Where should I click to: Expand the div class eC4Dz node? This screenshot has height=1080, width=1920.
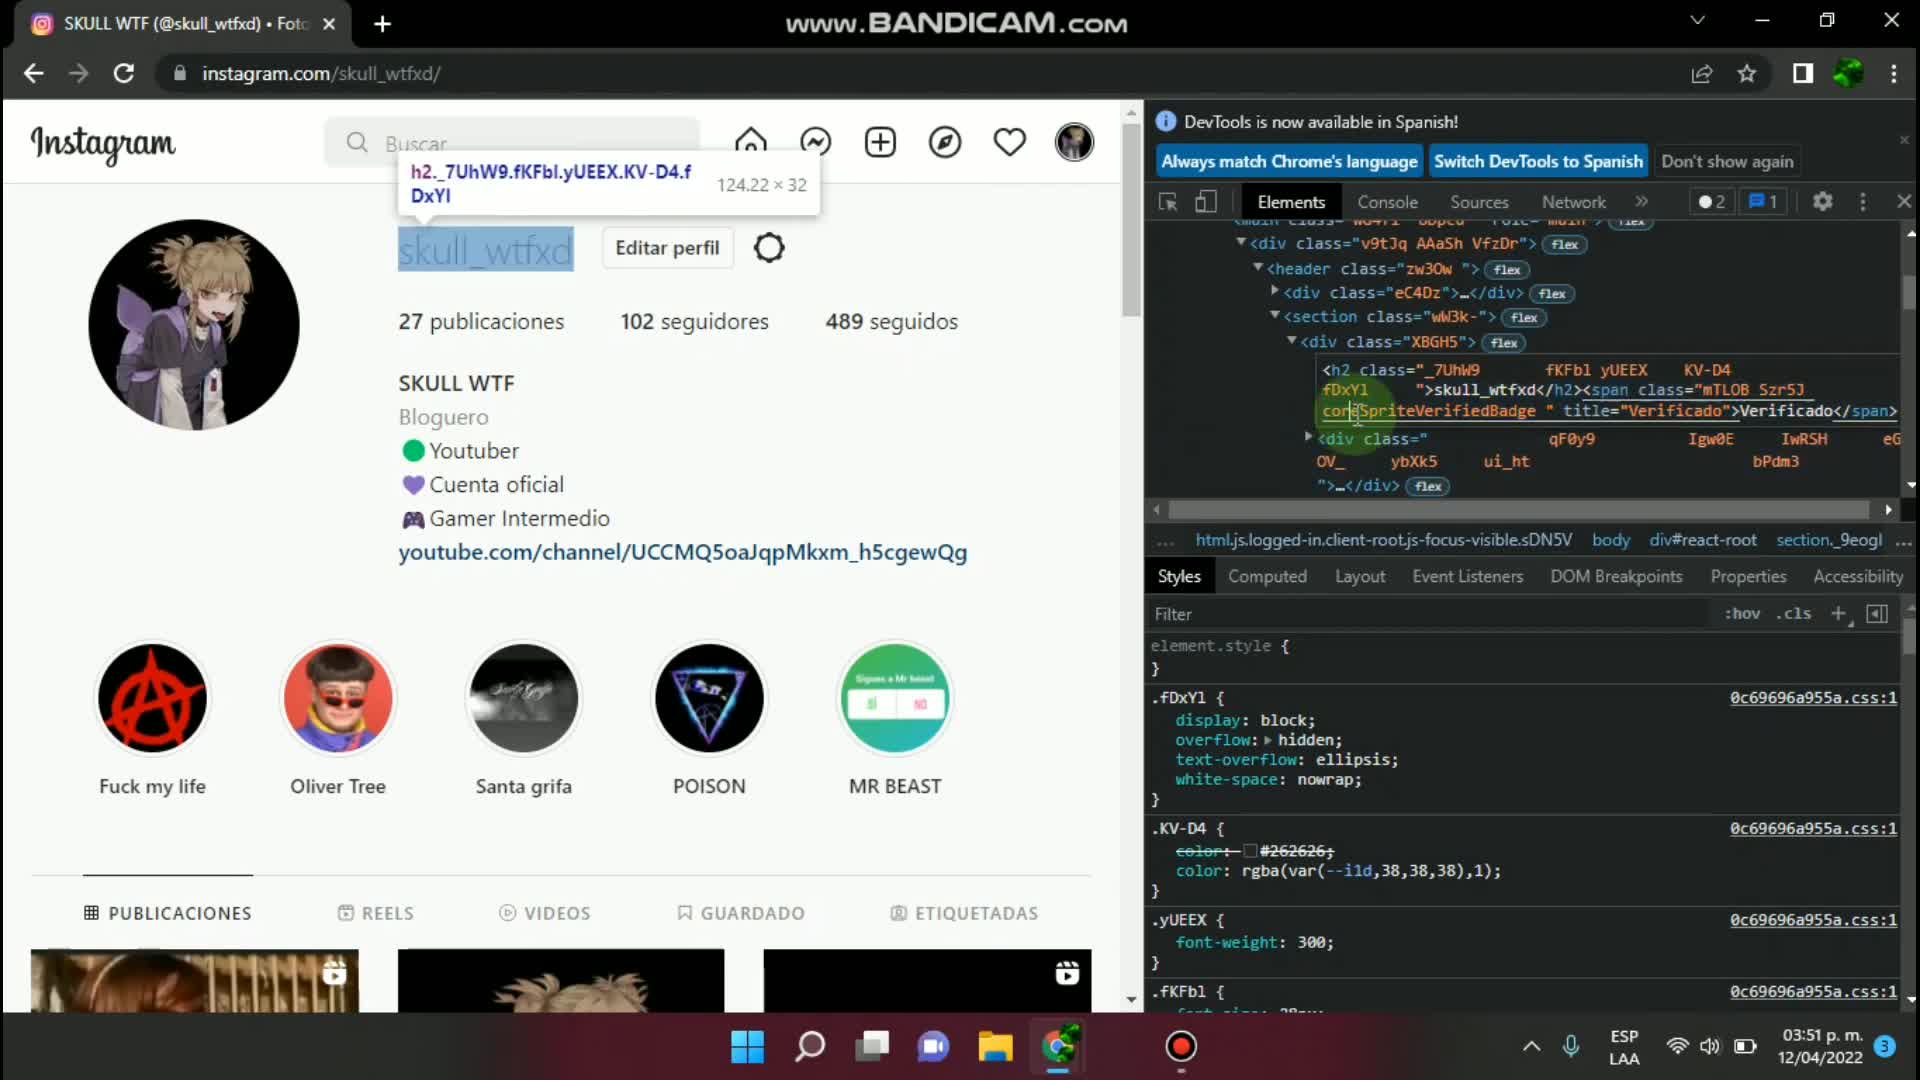click(x=1275, y=291)
